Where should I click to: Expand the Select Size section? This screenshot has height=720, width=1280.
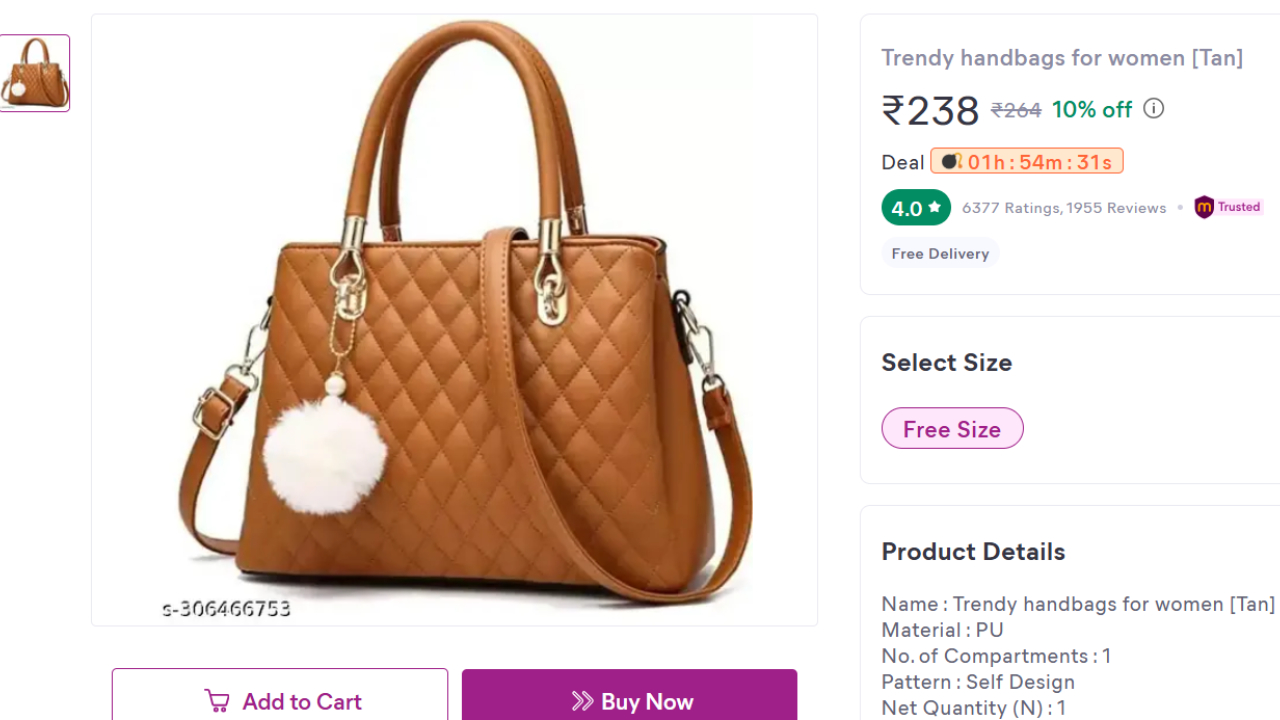point(946,362)
